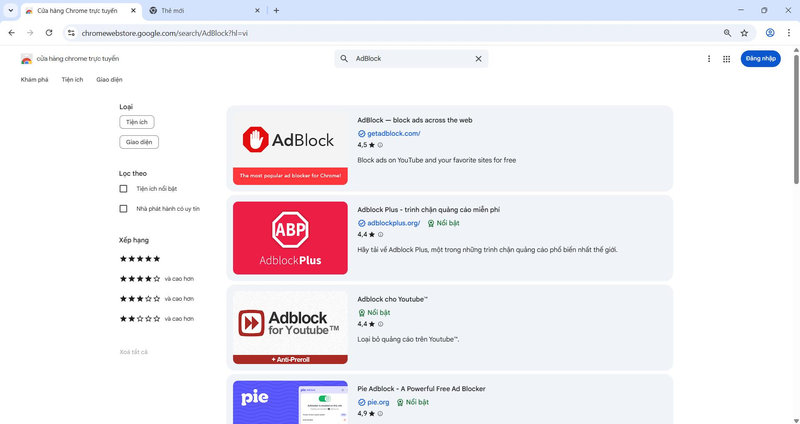Click info icon beside Adblock cho Youtube rating
The image size is (800, 424).
pos(380,324)
